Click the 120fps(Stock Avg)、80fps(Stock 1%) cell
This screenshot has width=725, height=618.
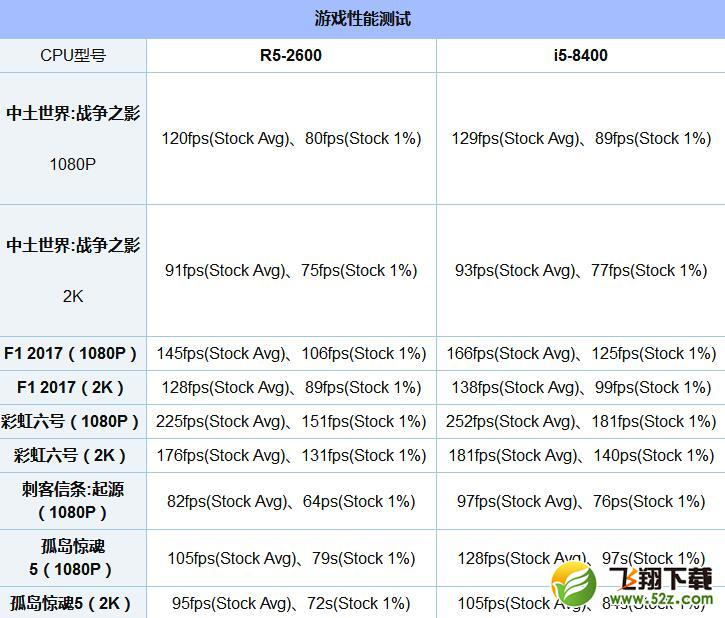(x=291, y=139)
